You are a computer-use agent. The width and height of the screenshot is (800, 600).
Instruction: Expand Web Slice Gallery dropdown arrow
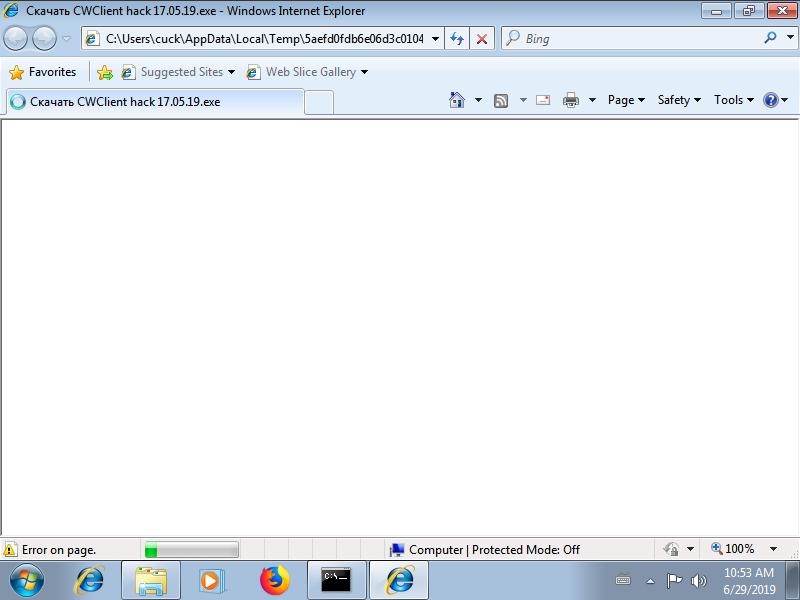(x=364, y=72)
